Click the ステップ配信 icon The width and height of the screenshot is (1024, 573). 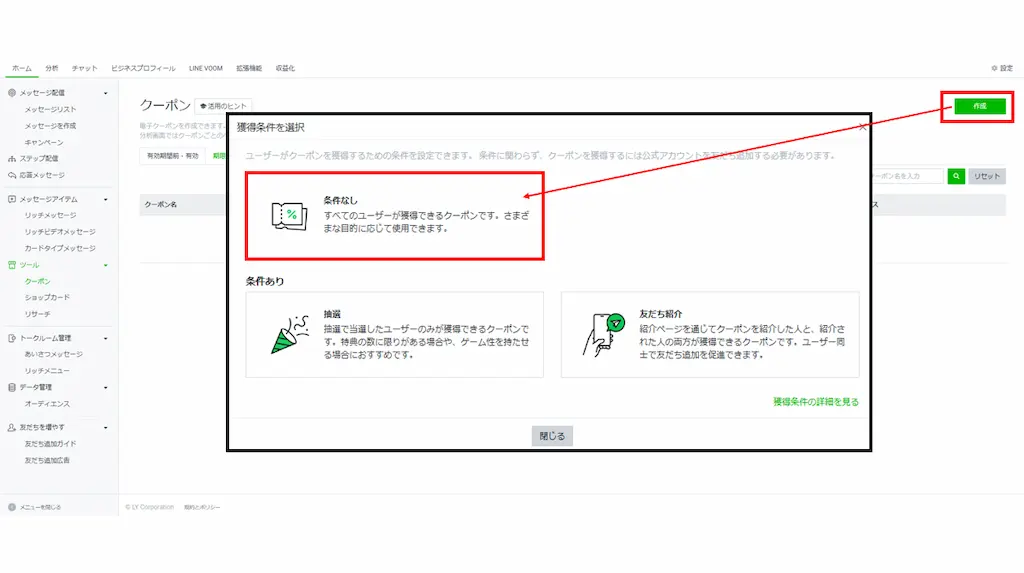coord(12,158)
